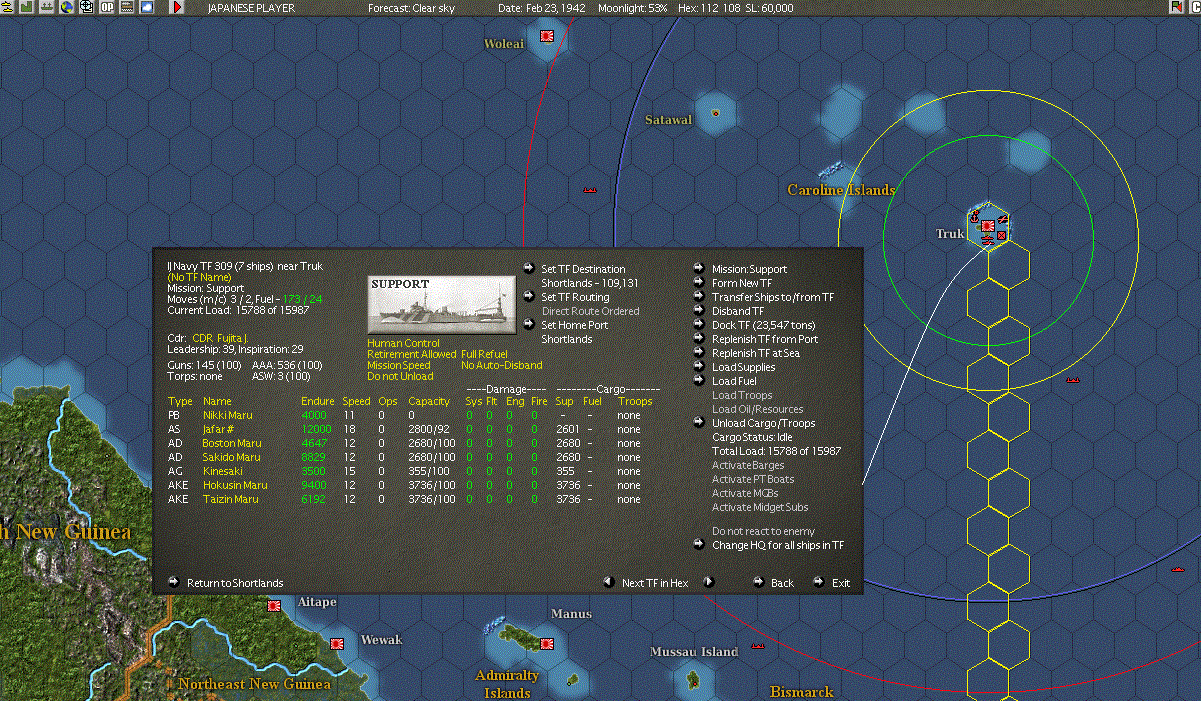Toggle Full Refuel setting
This screenshot has height=701, width=1201.
click(x=484, y=354)
